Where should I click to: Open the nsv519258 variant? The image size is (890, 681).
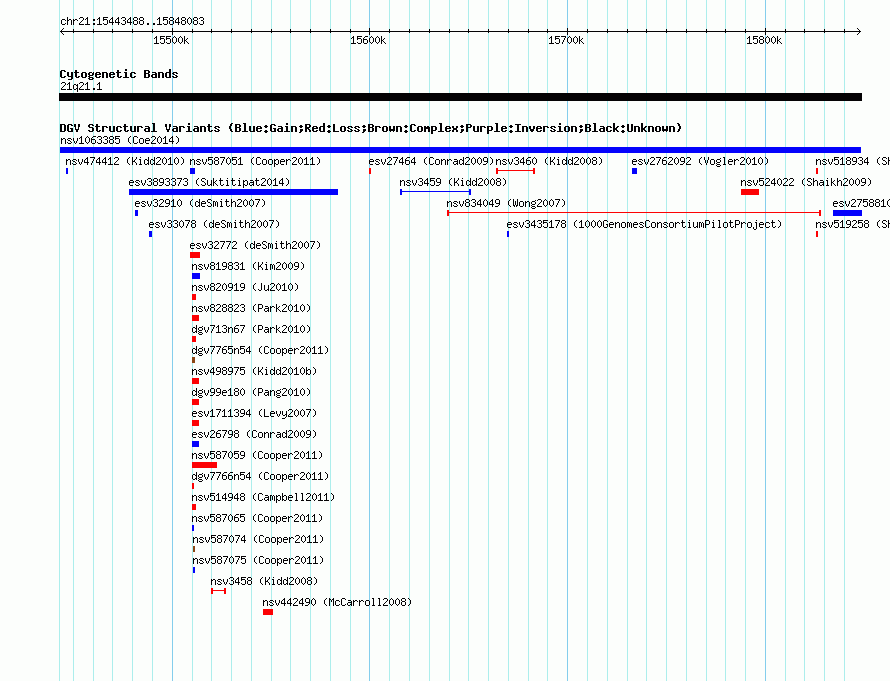[x=852, y=224]
